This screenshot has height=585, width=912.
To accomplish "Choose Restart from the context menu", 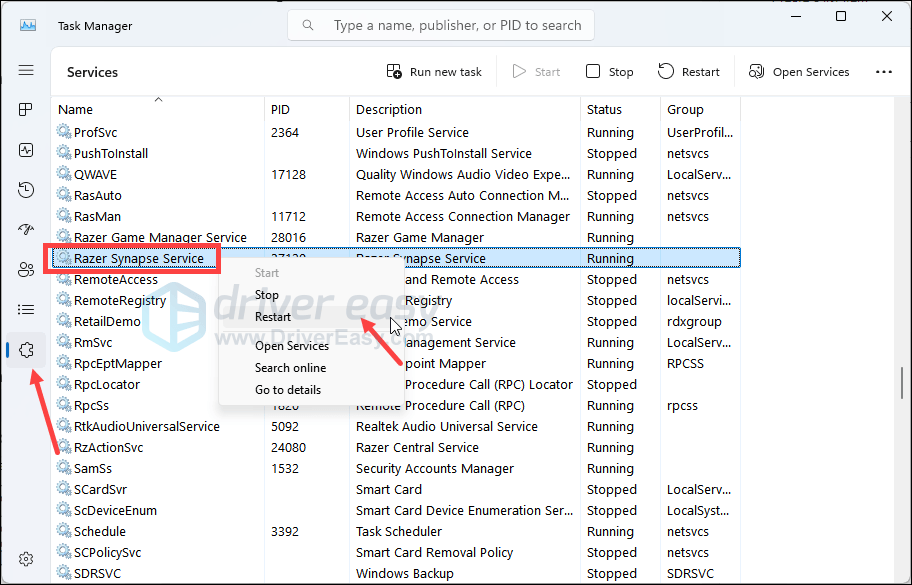I will coord(273,317).
